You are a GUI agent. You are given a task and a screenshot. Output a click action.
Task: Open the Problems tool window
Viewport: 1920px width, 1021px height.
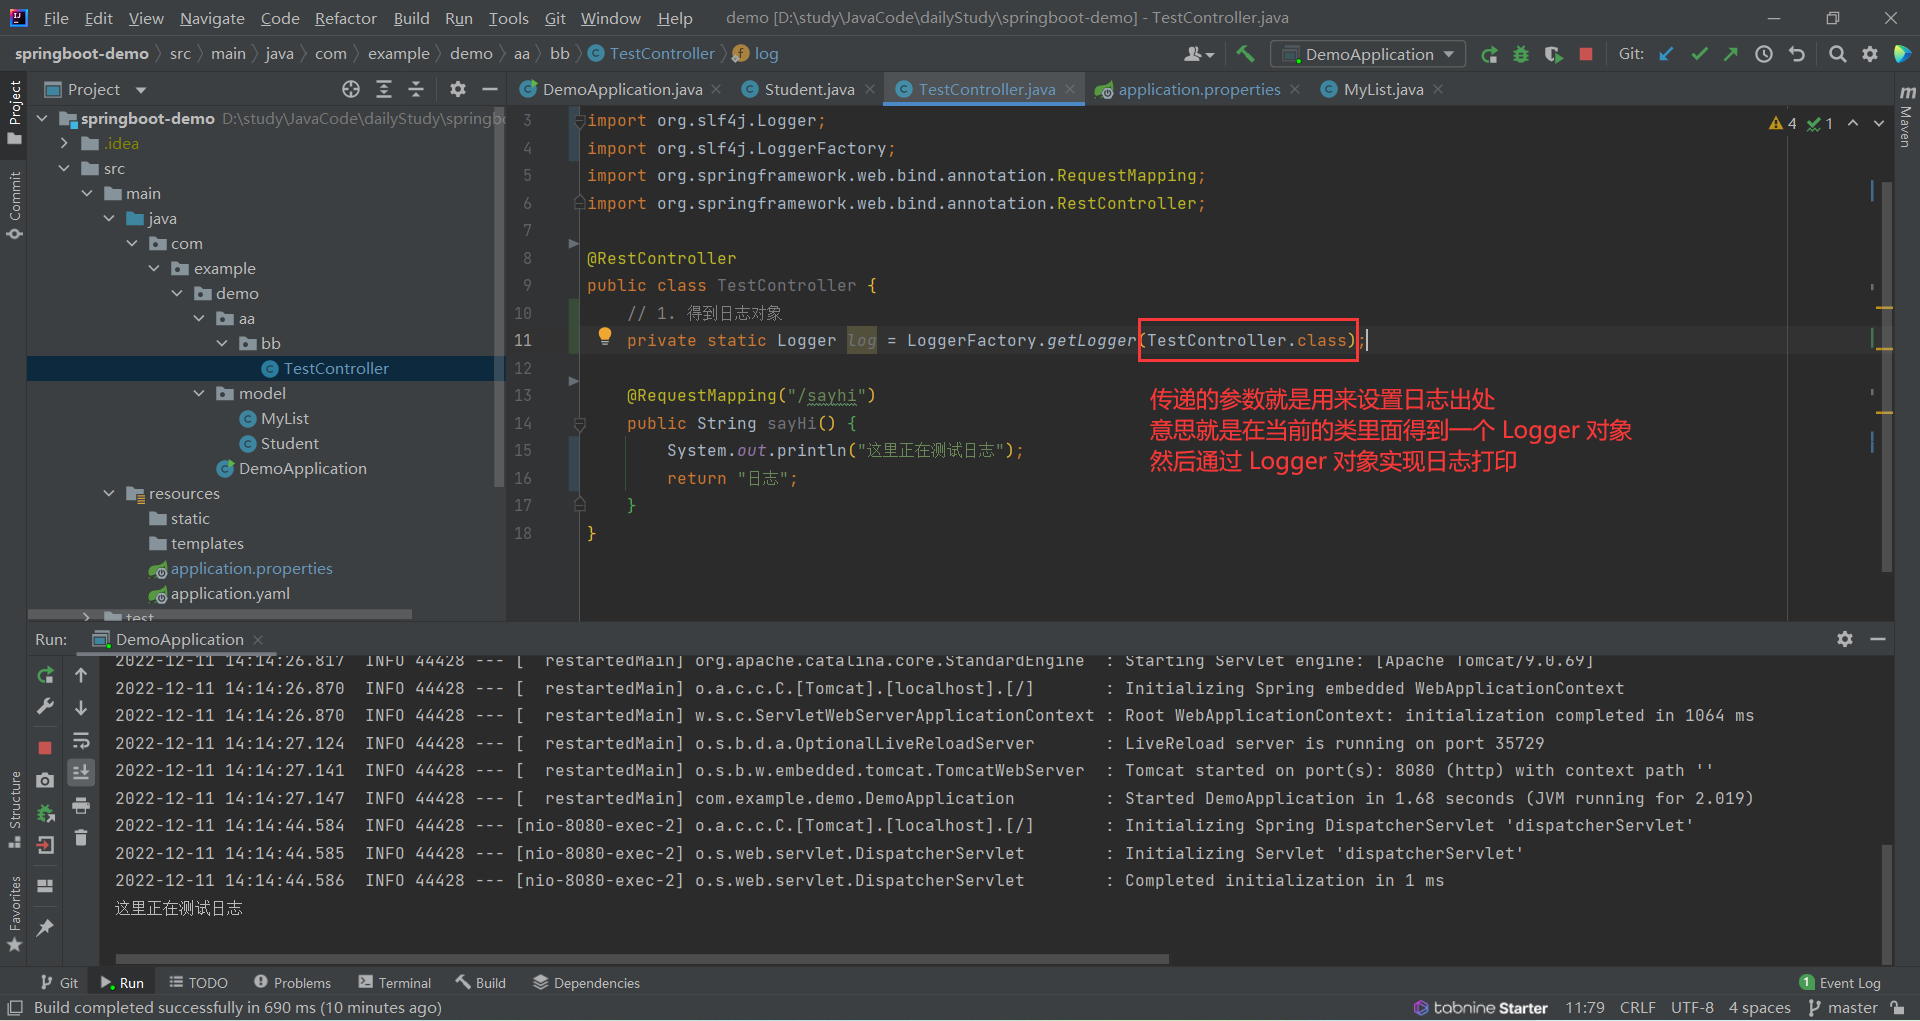tap(292, 983)
